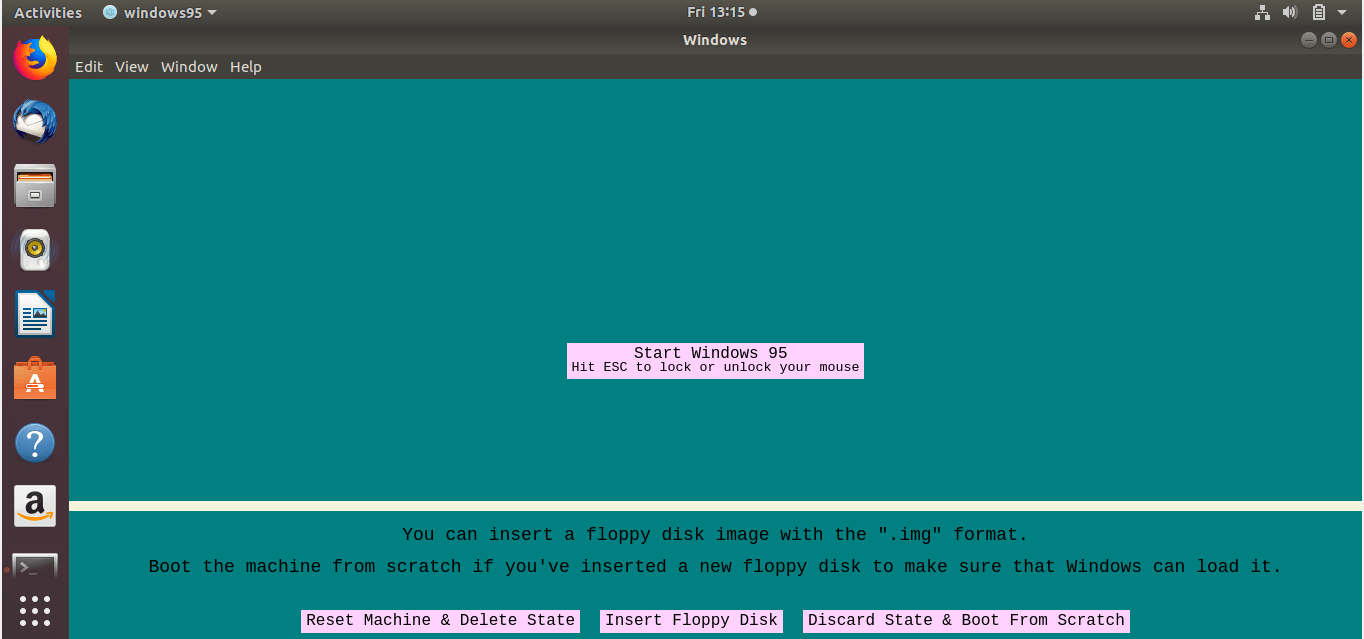Open the Activities overview
The height and width of the screenshot is (639, 1364).
click(x=48, y=13)
